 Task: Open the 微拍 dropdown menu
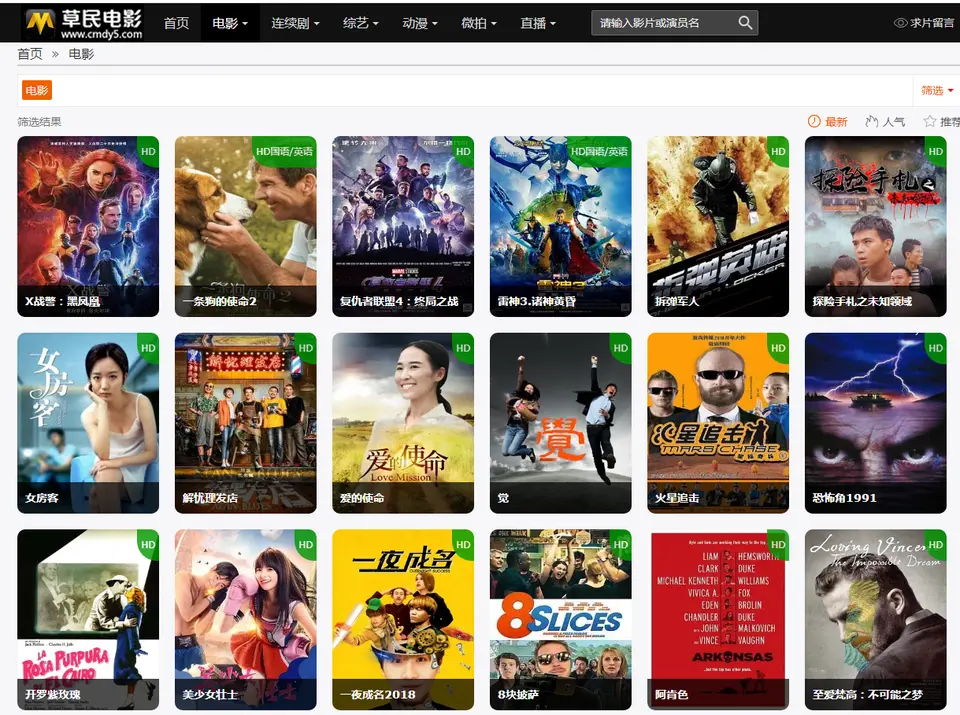(x=479, y=23)
